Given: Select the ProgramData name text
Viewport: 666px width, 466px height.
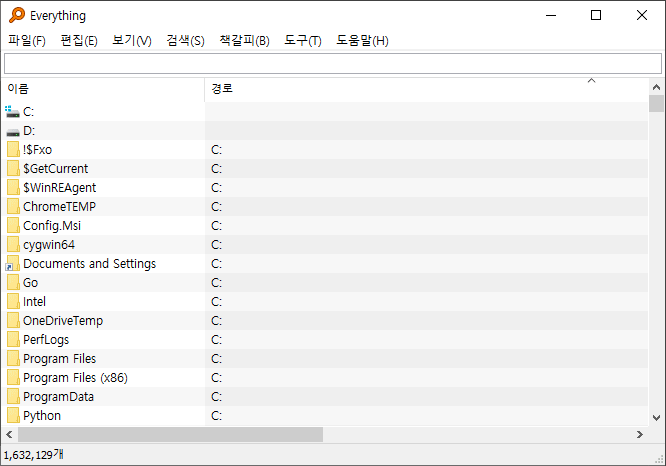Looking at the screenshot, I should (x=59, y=397).
